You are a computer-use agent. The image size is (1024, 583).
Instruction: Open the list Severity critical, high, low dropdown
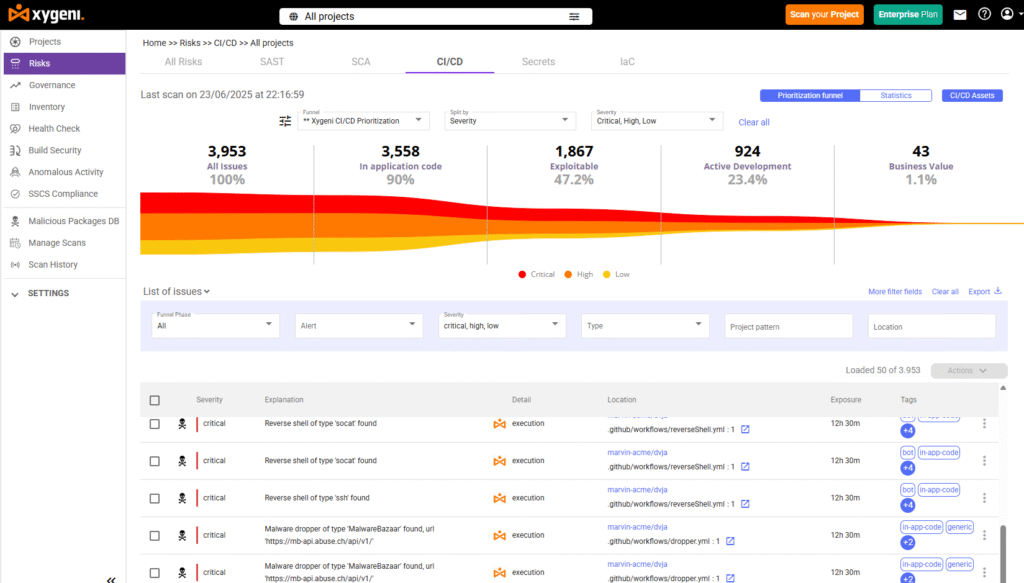click(502, 325)
